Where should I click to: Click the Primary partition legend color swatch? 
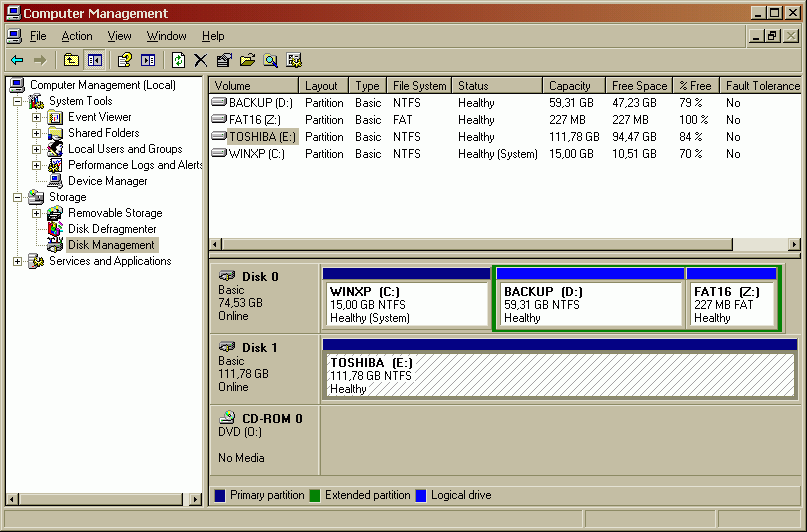(220, 495)
